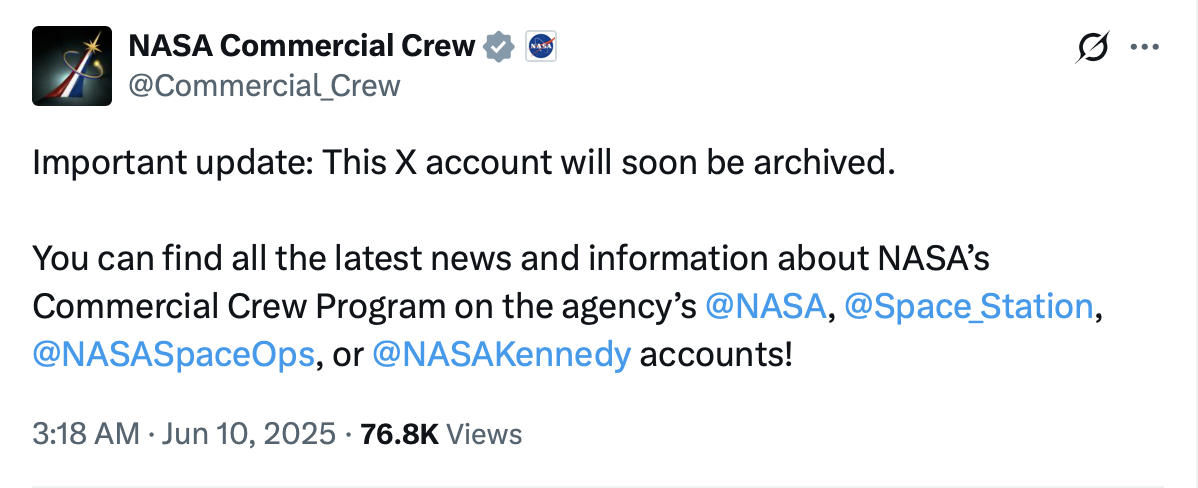Follow the @NASA mention link
Viewport: 1198px width, 488px height.
pos(766,307)
